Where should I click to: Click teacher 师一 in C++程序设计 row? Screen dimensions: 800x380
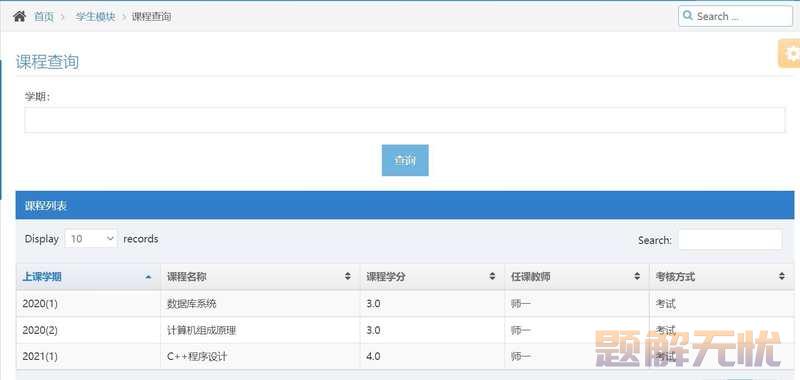click(521, 357)
